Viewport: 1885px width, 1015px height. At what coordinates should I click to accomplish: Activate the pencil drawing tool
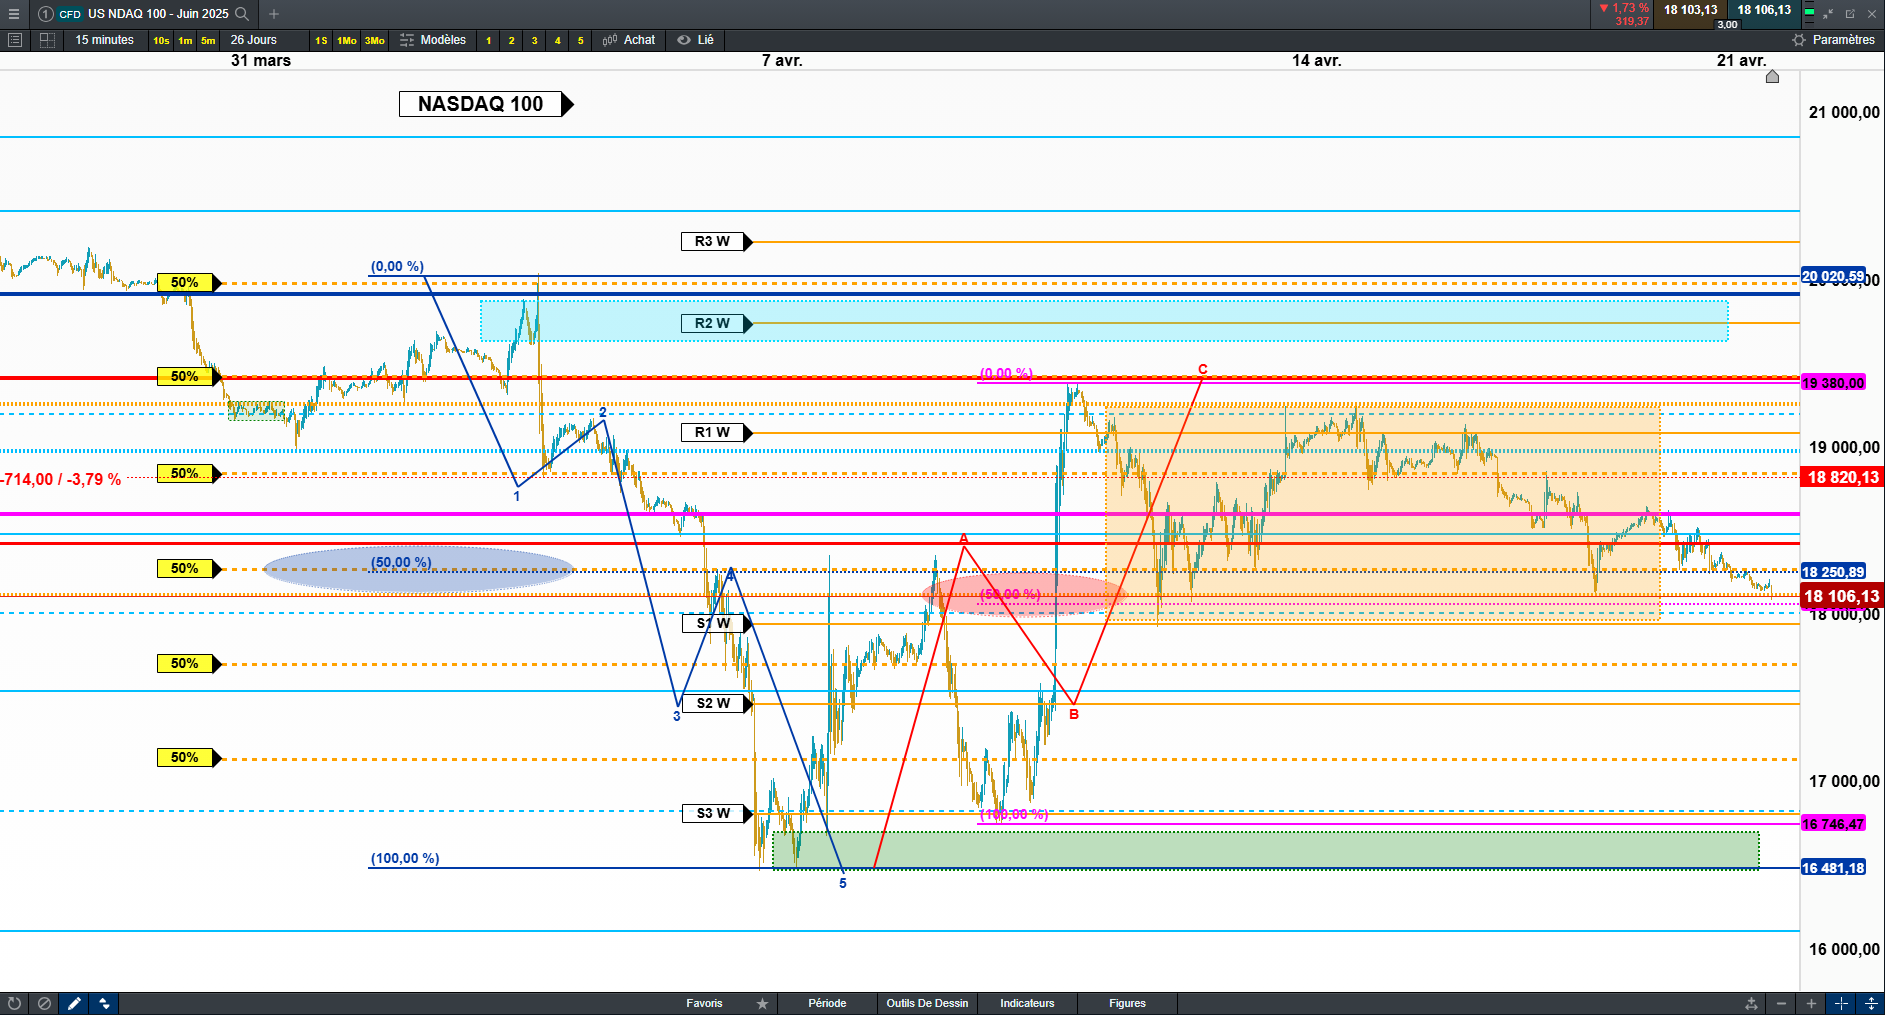pos(74,1003)
